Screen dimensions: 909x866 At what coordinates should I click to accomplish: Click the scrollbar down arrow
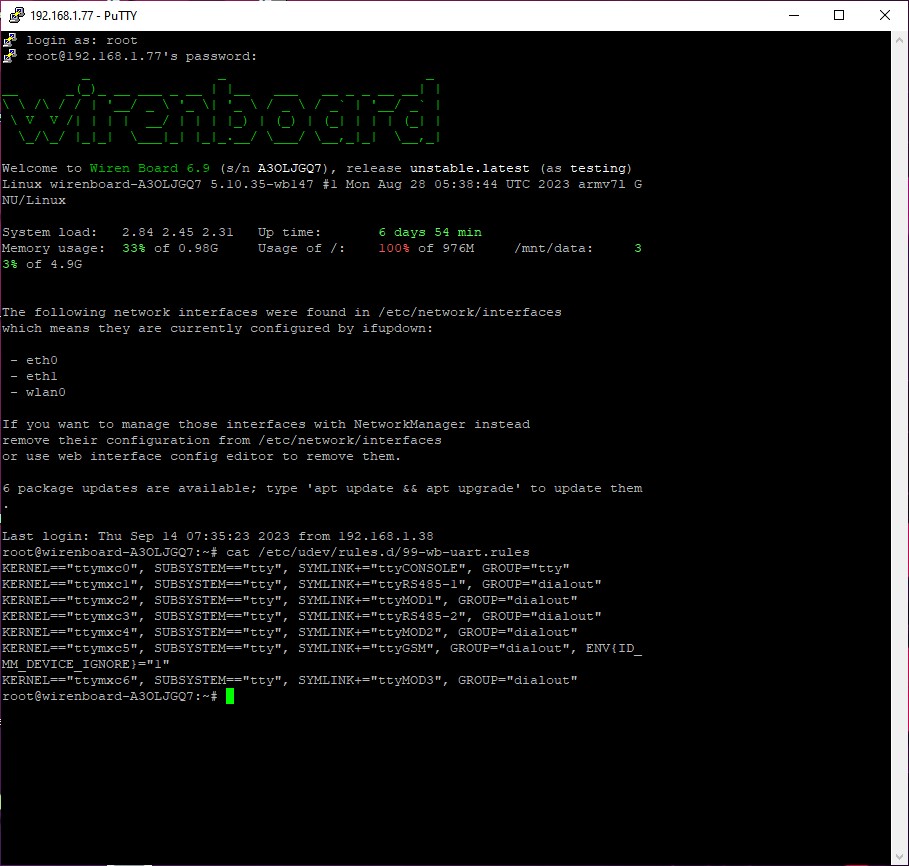(x=899, y=856)
